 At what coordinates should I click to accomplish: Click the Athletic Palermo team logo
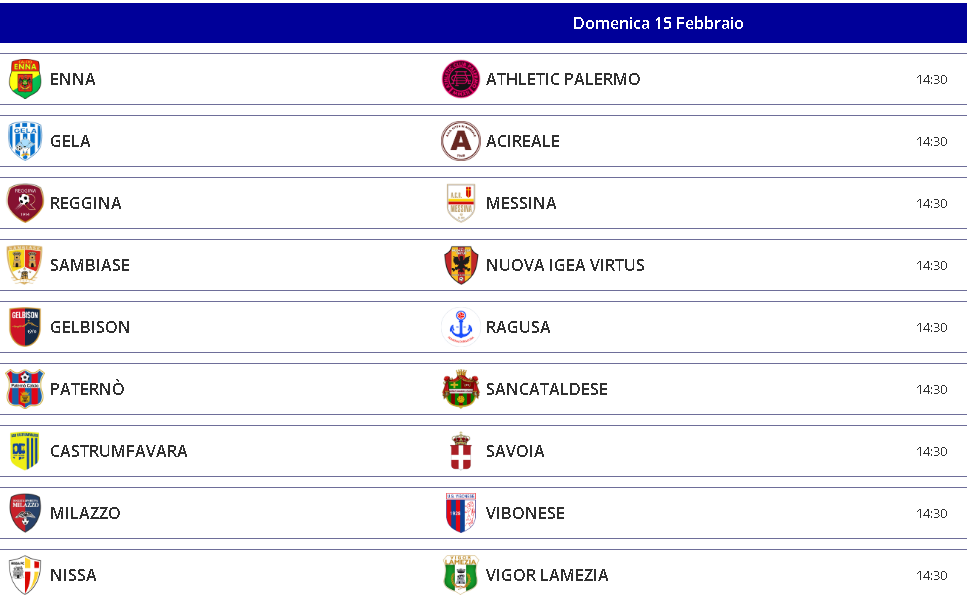coord(461,79)
